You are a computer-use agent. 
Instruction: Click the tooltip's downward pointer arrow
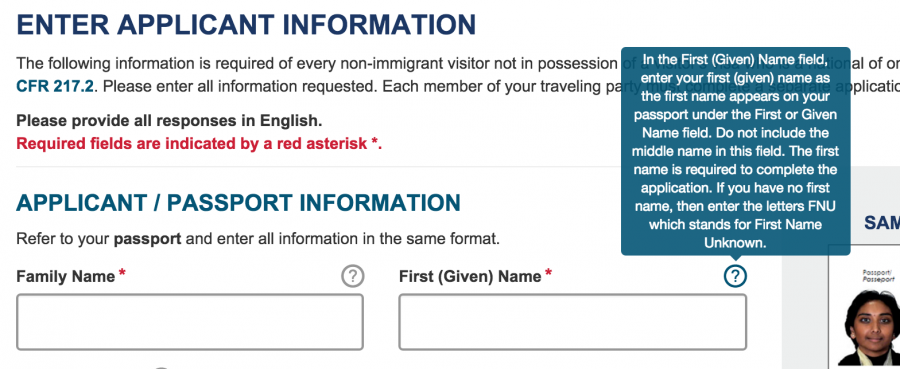(735, 259)
